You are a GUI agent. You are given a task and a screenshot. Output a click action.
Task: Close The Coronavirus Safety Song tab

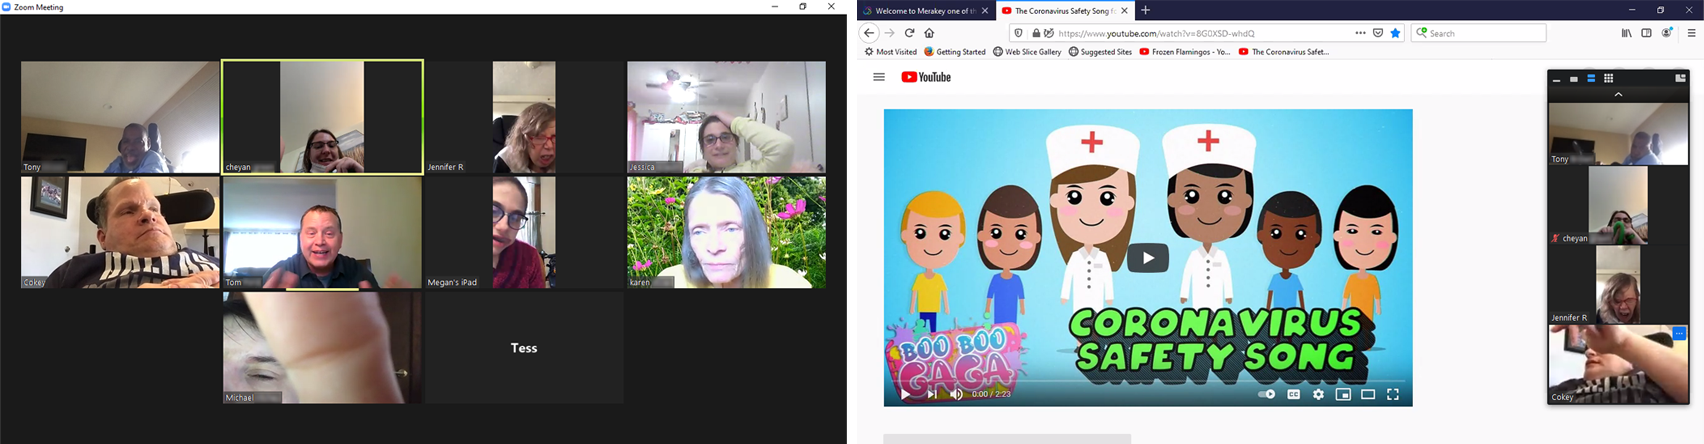[1125, 10]
